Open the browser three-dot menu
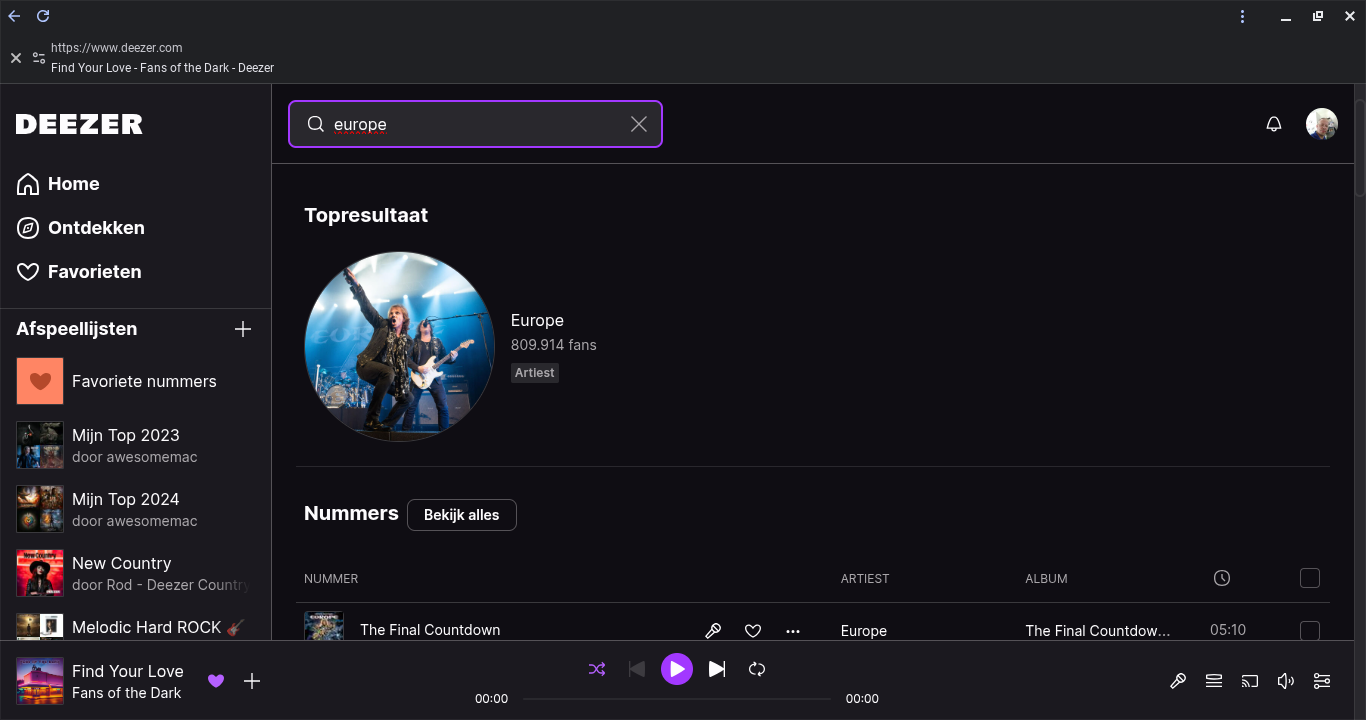 tap(1242, 16)
